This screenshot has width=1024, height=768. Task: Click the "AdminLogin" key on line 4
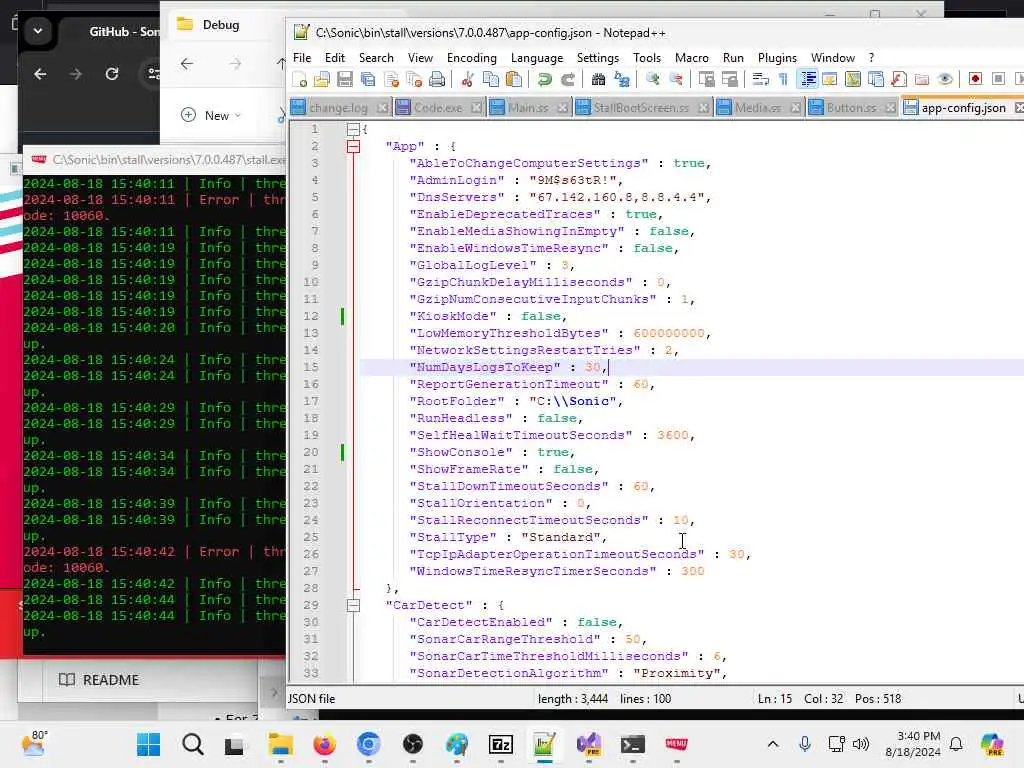pyautogui.click(x=456, y=180)
